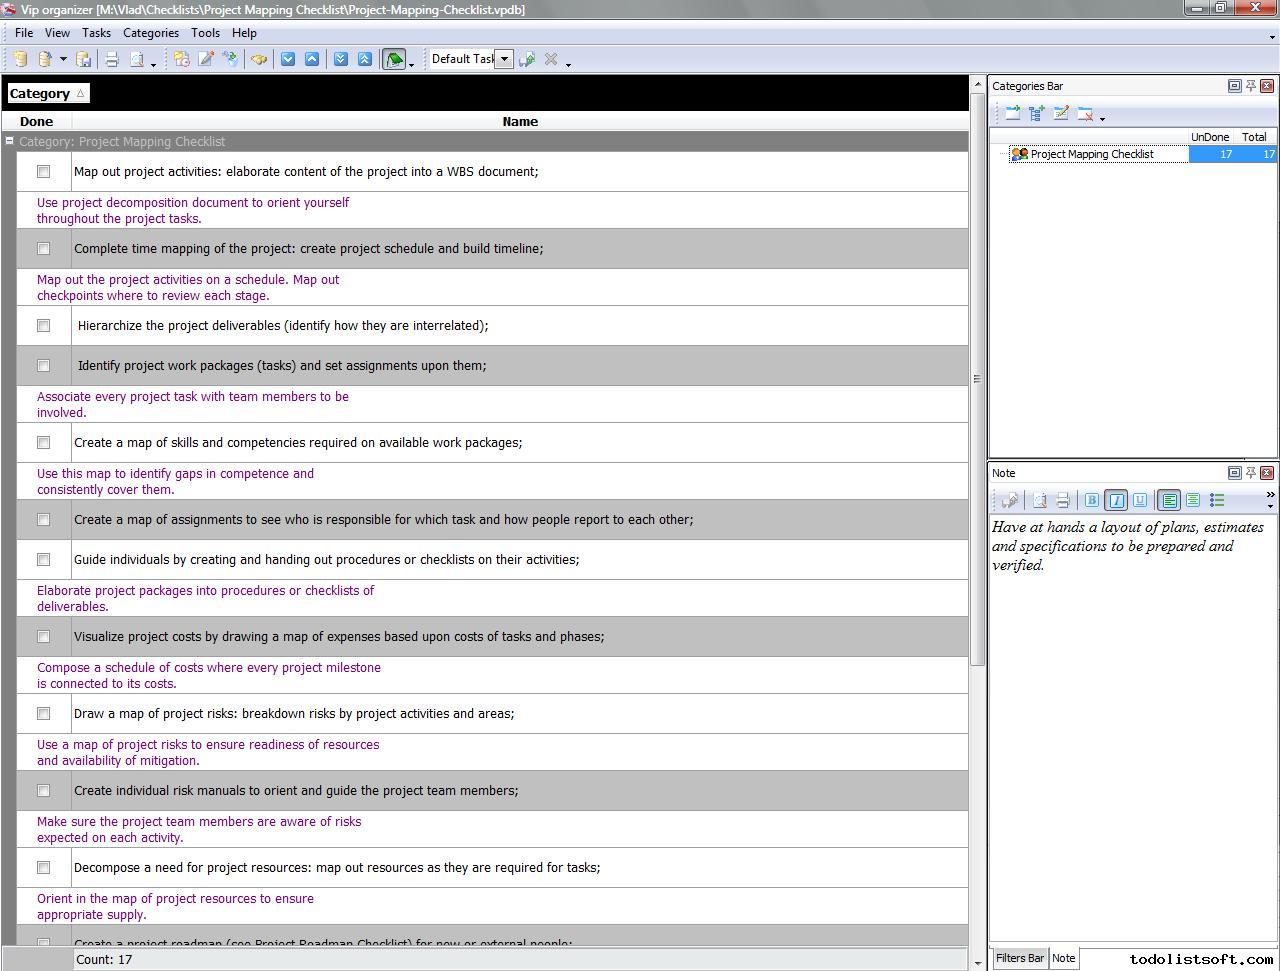
Task: Collapse the Project Mapping Checklist category group
Action: [x=10, y=142]
